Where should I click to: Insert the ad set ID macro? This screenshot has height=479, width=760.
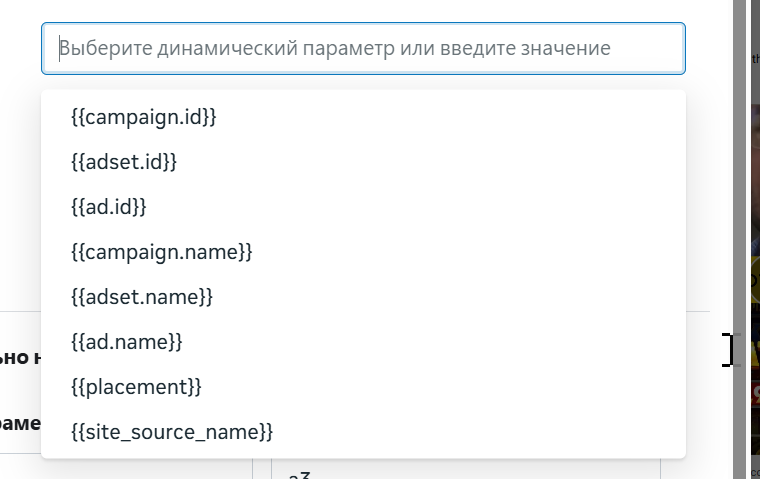click(x=124, y=162)
